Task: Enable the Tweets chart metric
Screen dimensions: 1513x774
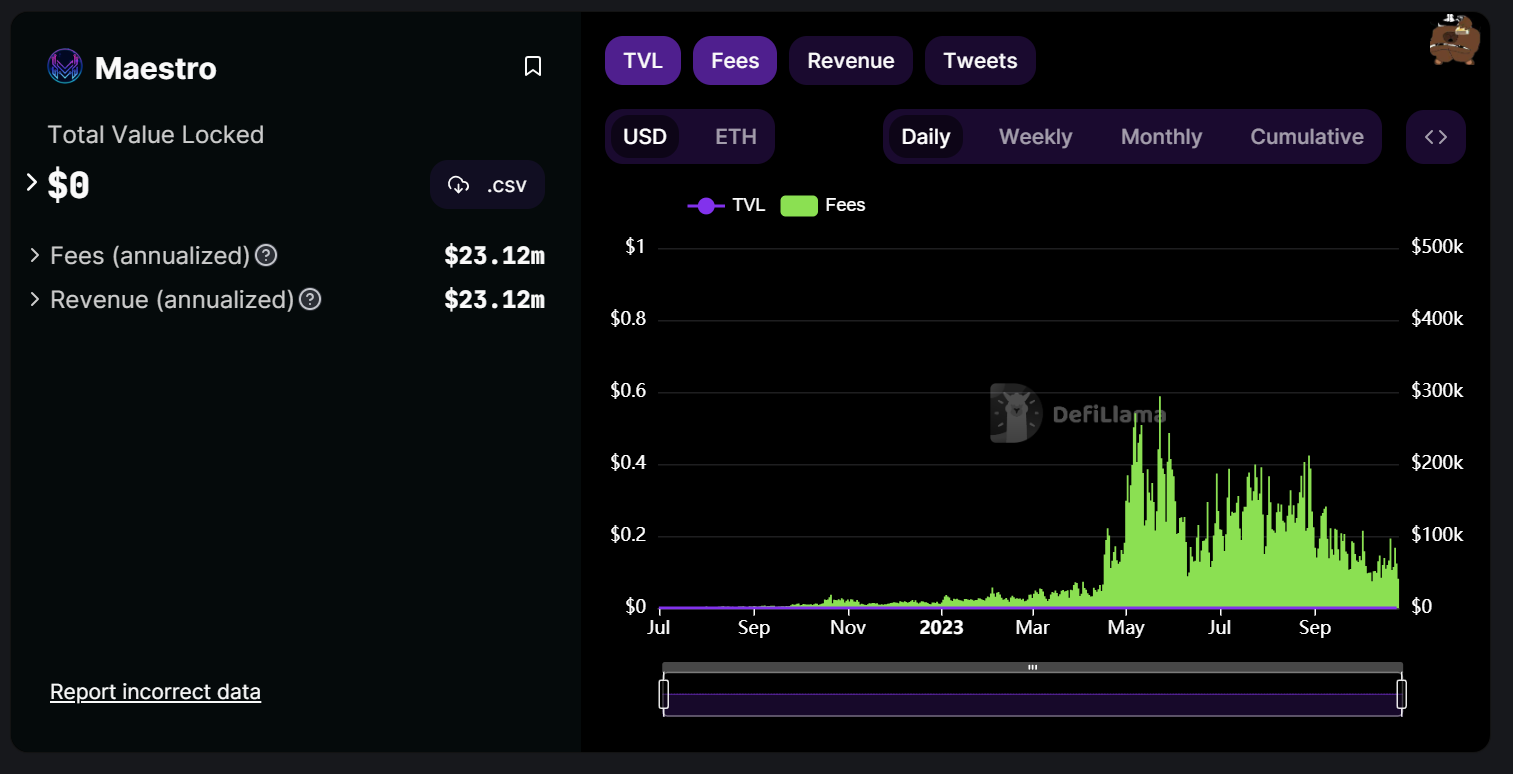Action: click(980, 61)
